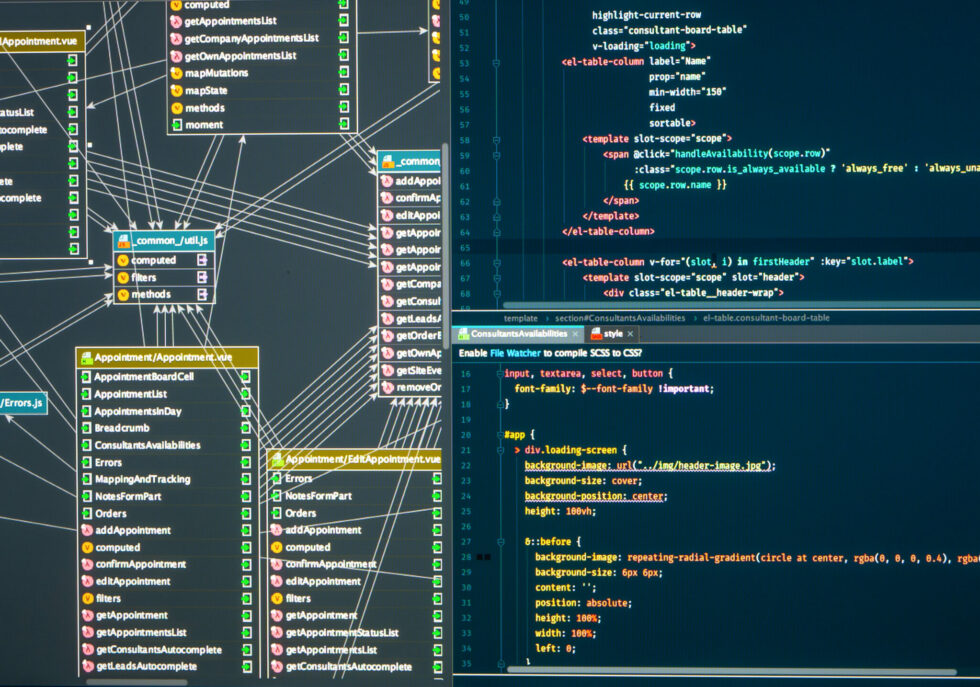980x687 pixels.
Task: Click computed icon in _common_/util.js node
Action: tap(122, 261)
